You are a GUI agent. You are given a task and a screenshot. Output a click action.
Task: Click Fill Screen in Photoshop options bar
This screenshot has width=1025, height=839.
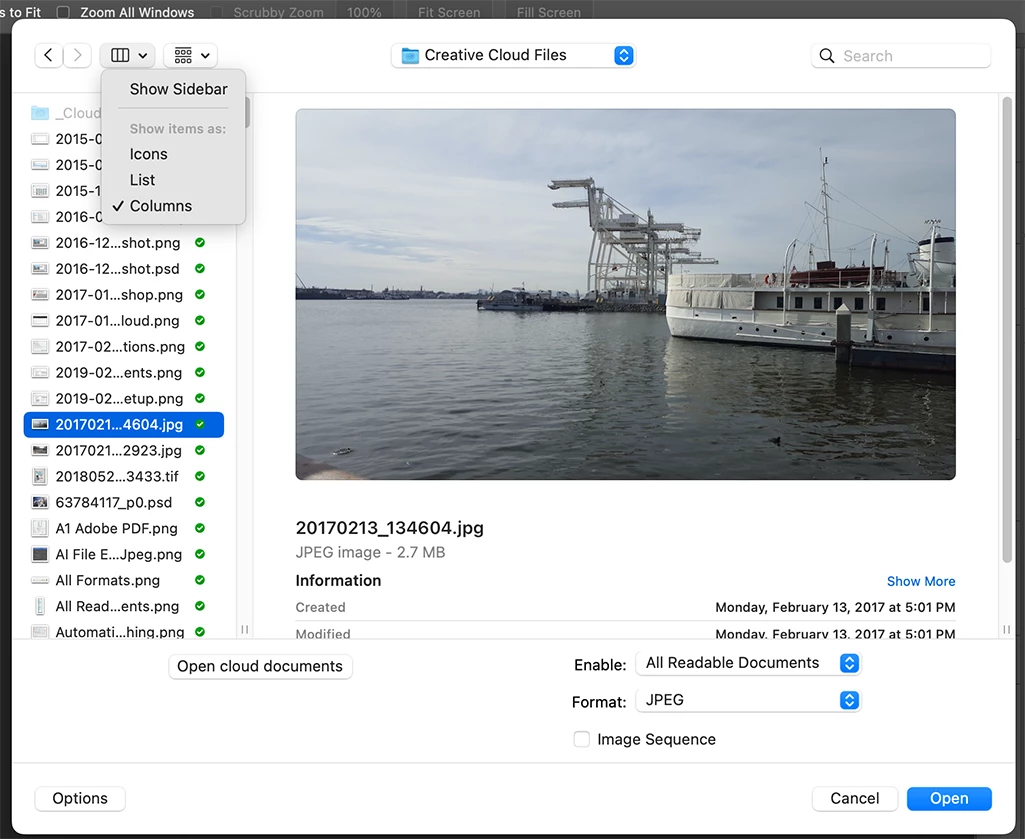click(x=548, y=12)
